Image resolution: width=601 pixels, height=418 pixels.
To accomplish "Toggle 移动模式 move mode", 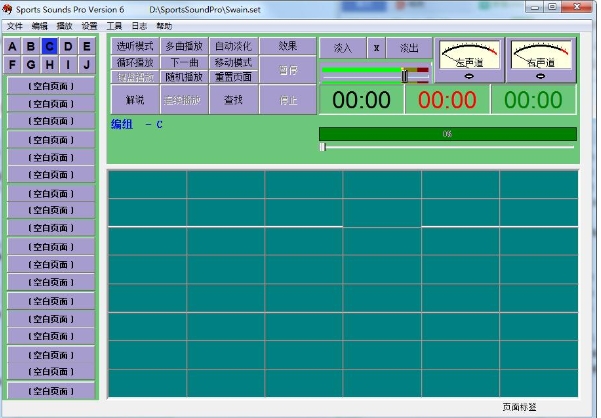I will (233, 62).
